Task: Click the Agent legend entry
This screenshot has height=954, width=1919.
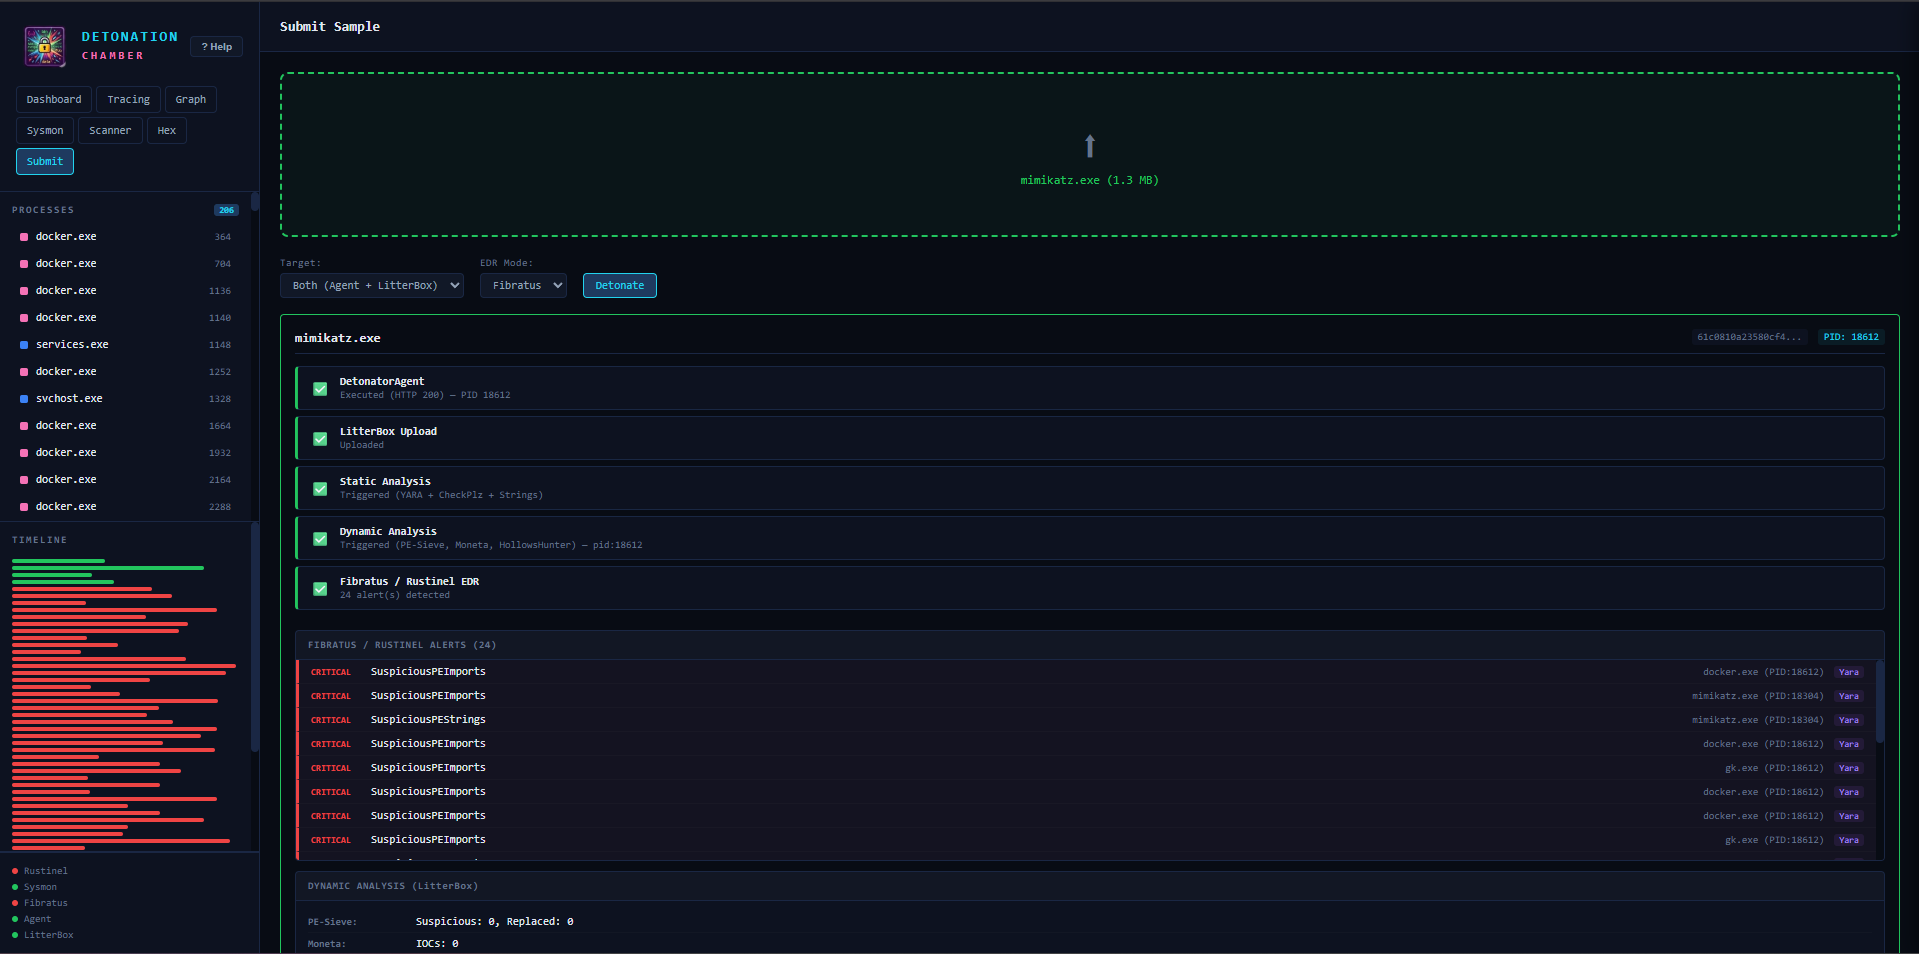Action: (37, 919)
